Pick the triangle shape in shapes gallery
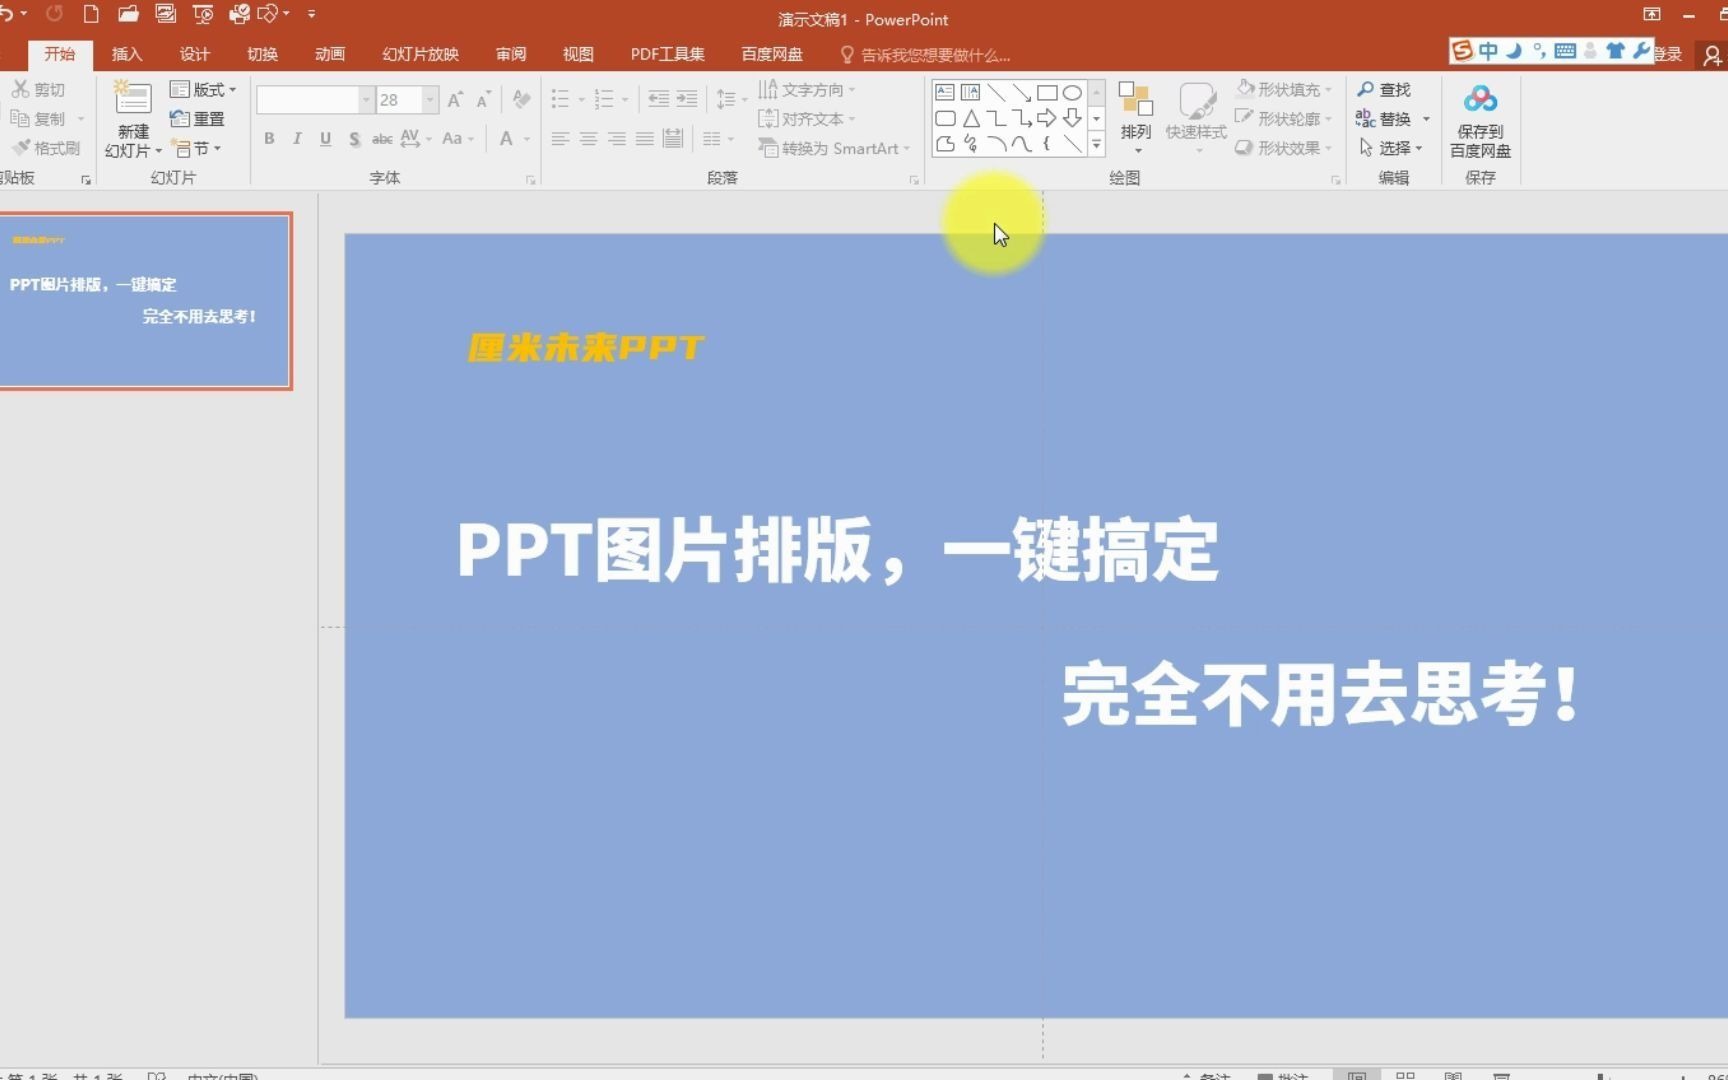 coord(971,118)
